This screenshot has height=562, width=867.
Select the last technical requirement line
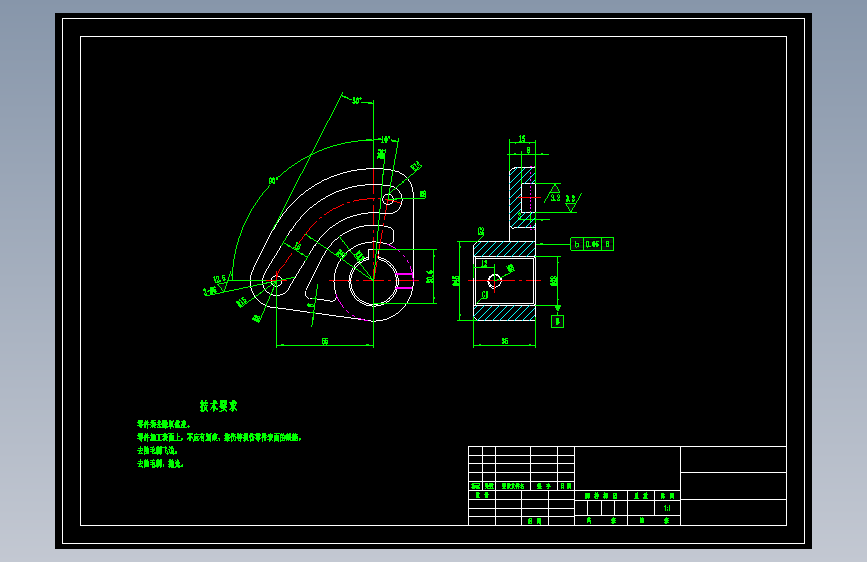(x=160, y=464)
